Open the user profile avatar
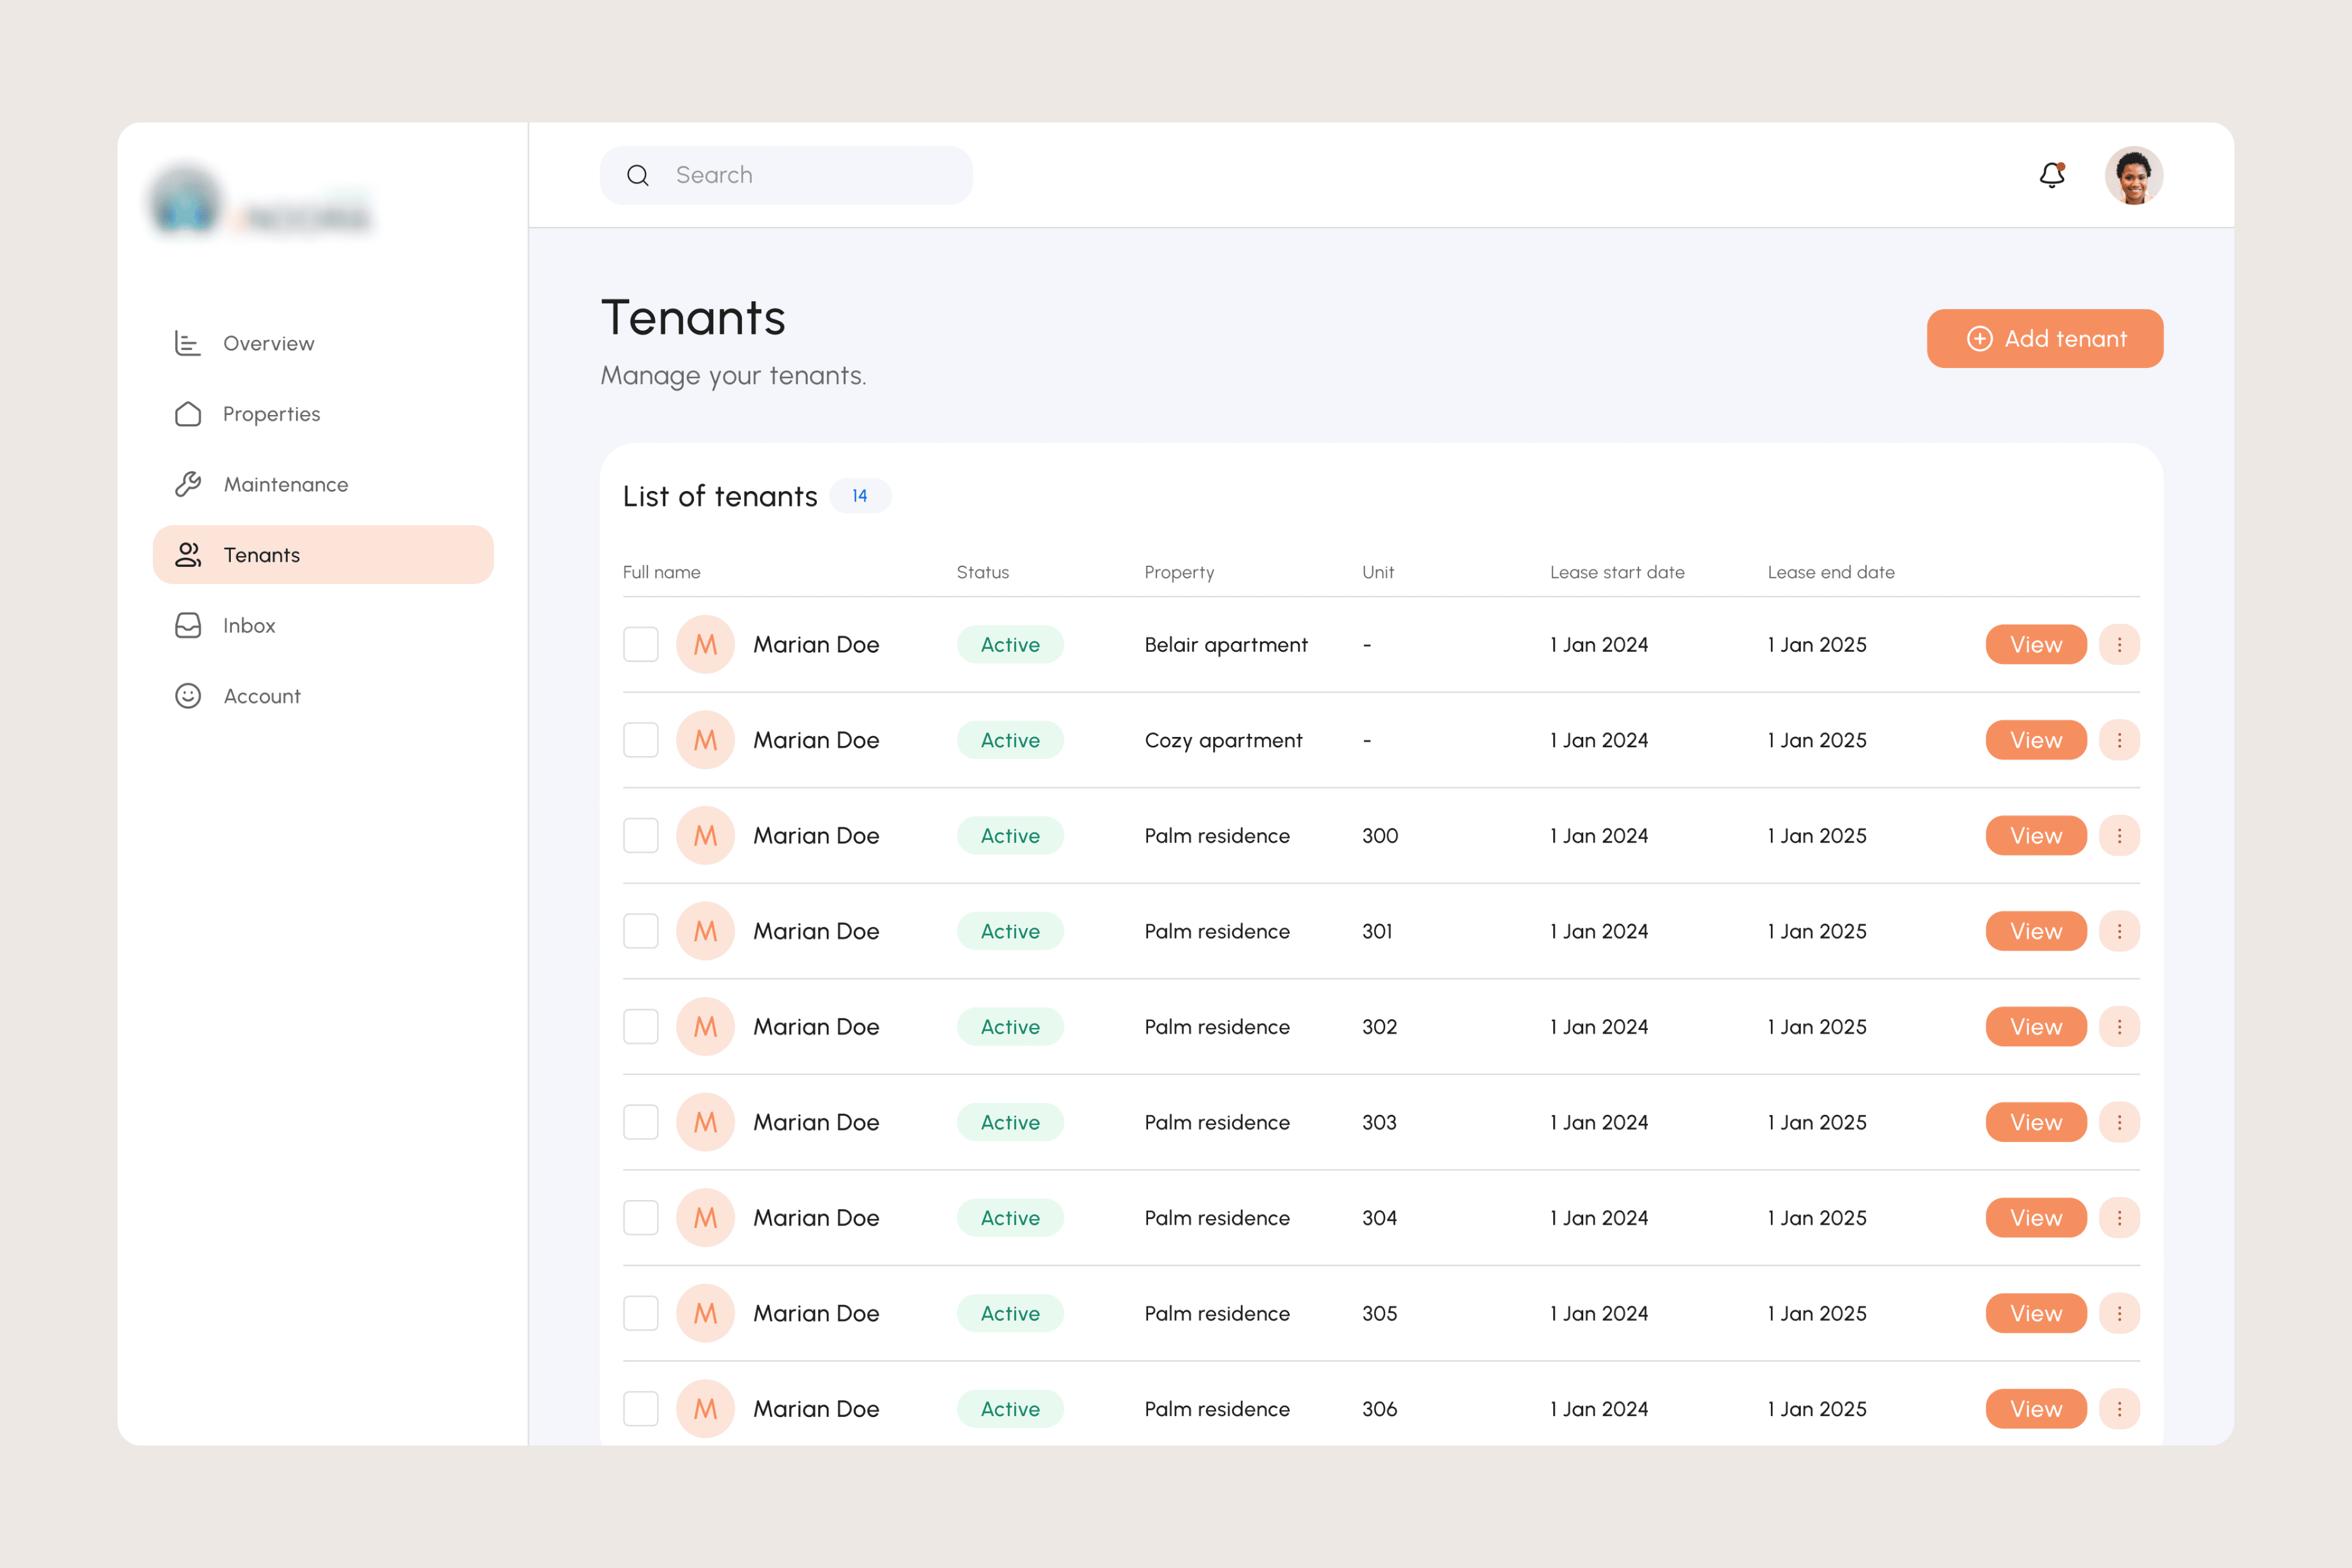Screen dimensions: 2352x1568 [2133, 175]
